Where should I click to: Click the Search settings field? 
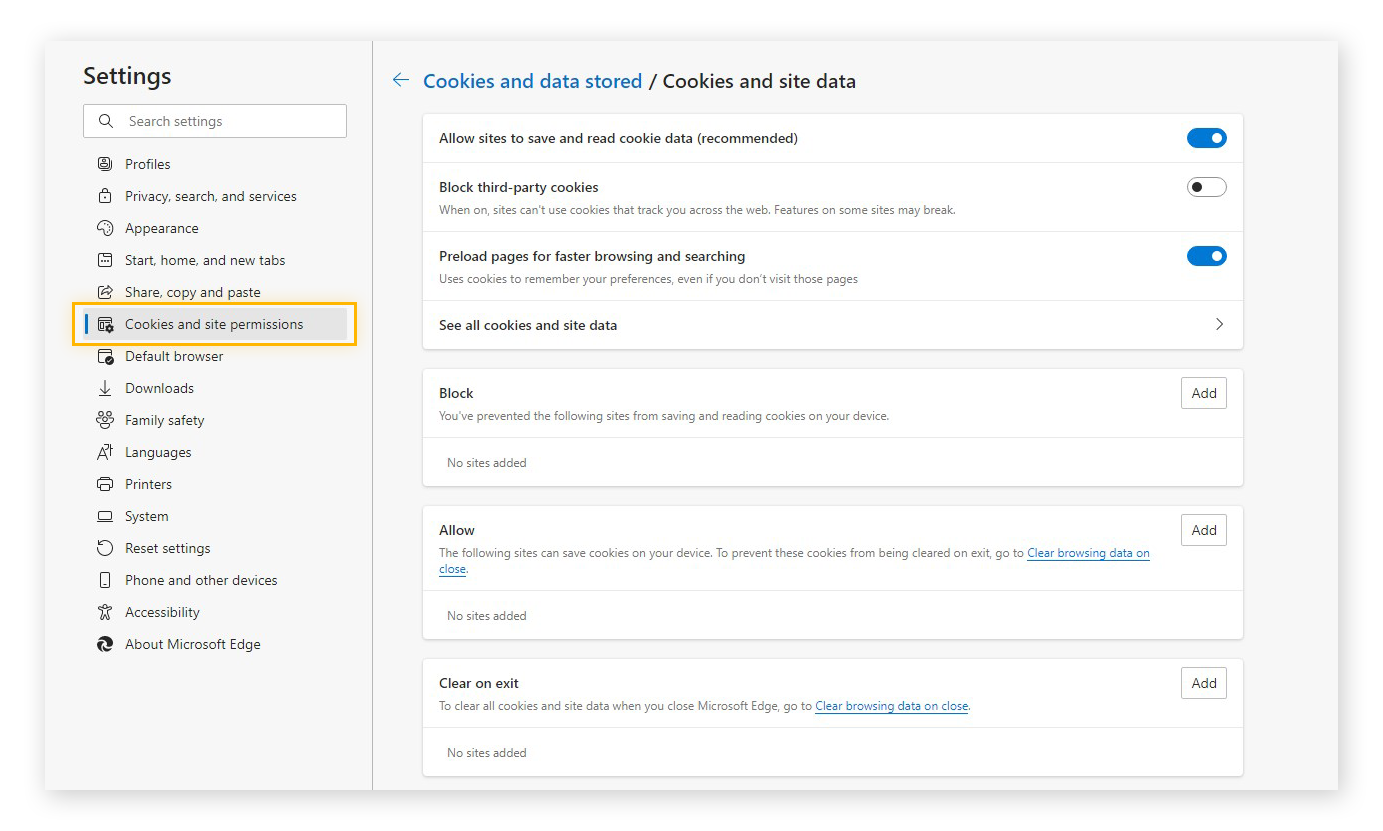coord(215,120)
